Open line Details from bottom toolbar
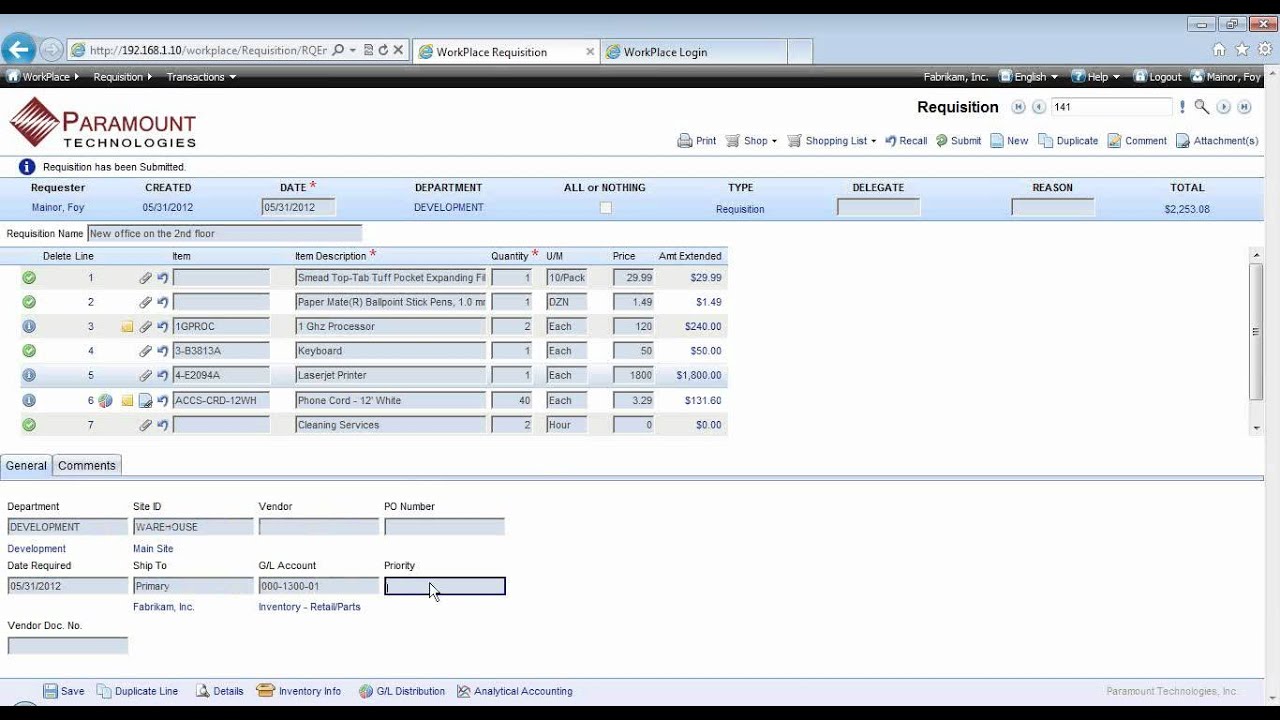1280x720 pixels. [x=219, y=691]
